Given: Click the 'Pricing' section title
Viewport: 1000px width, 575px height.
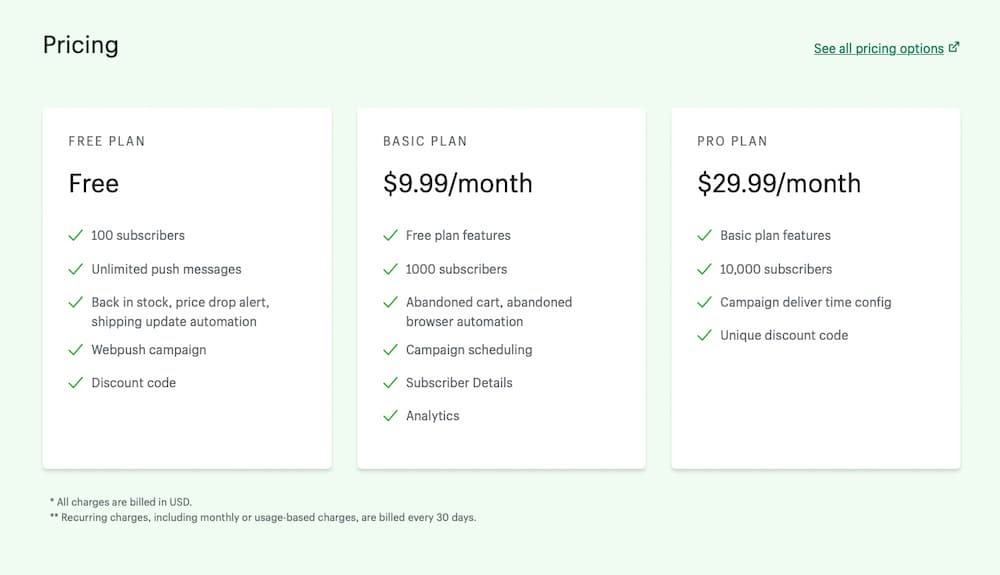Looking at the screenshot, I should [80, 45].
